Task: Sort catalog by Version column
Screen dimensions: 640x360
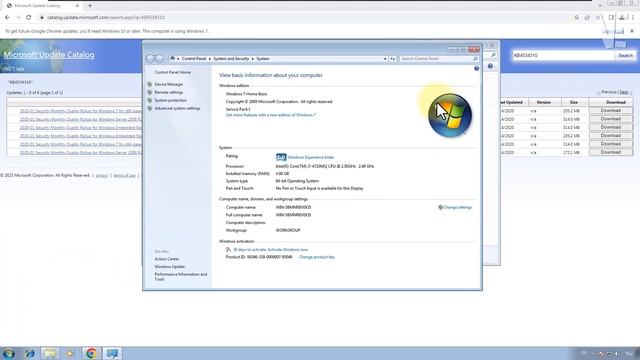Action: click(544, 102)
